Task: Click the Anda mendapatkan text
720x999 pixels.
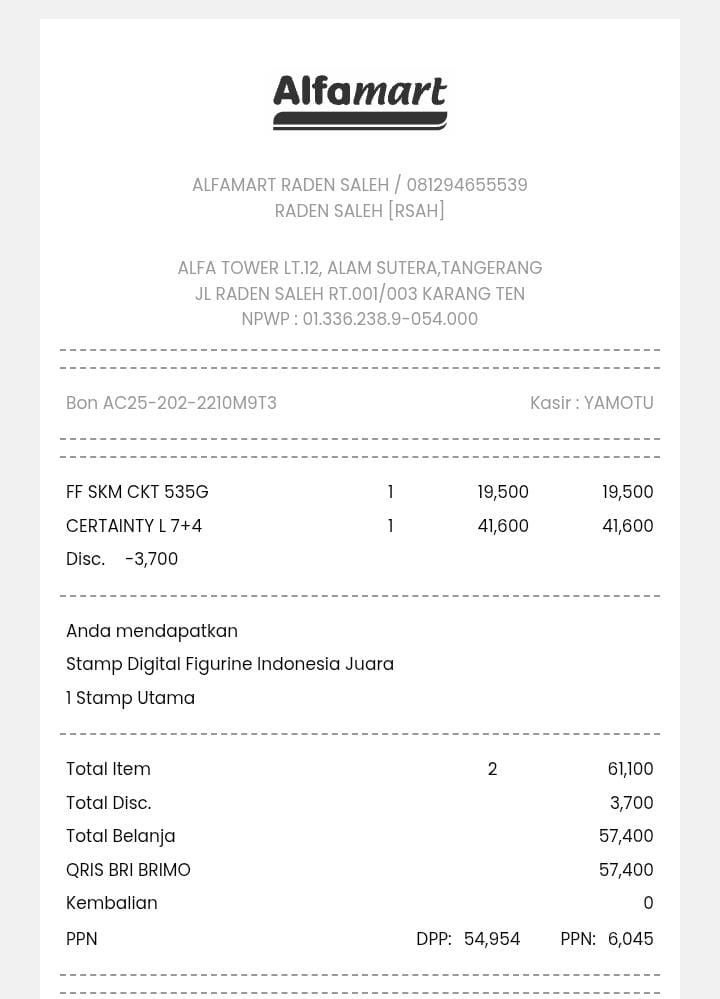Action: pos(152,631)
